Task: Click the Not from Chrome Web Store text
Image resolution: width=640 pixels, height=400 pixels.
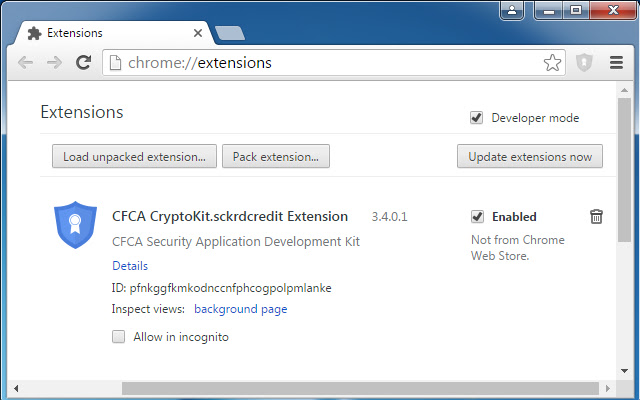Action: point(518,248)
